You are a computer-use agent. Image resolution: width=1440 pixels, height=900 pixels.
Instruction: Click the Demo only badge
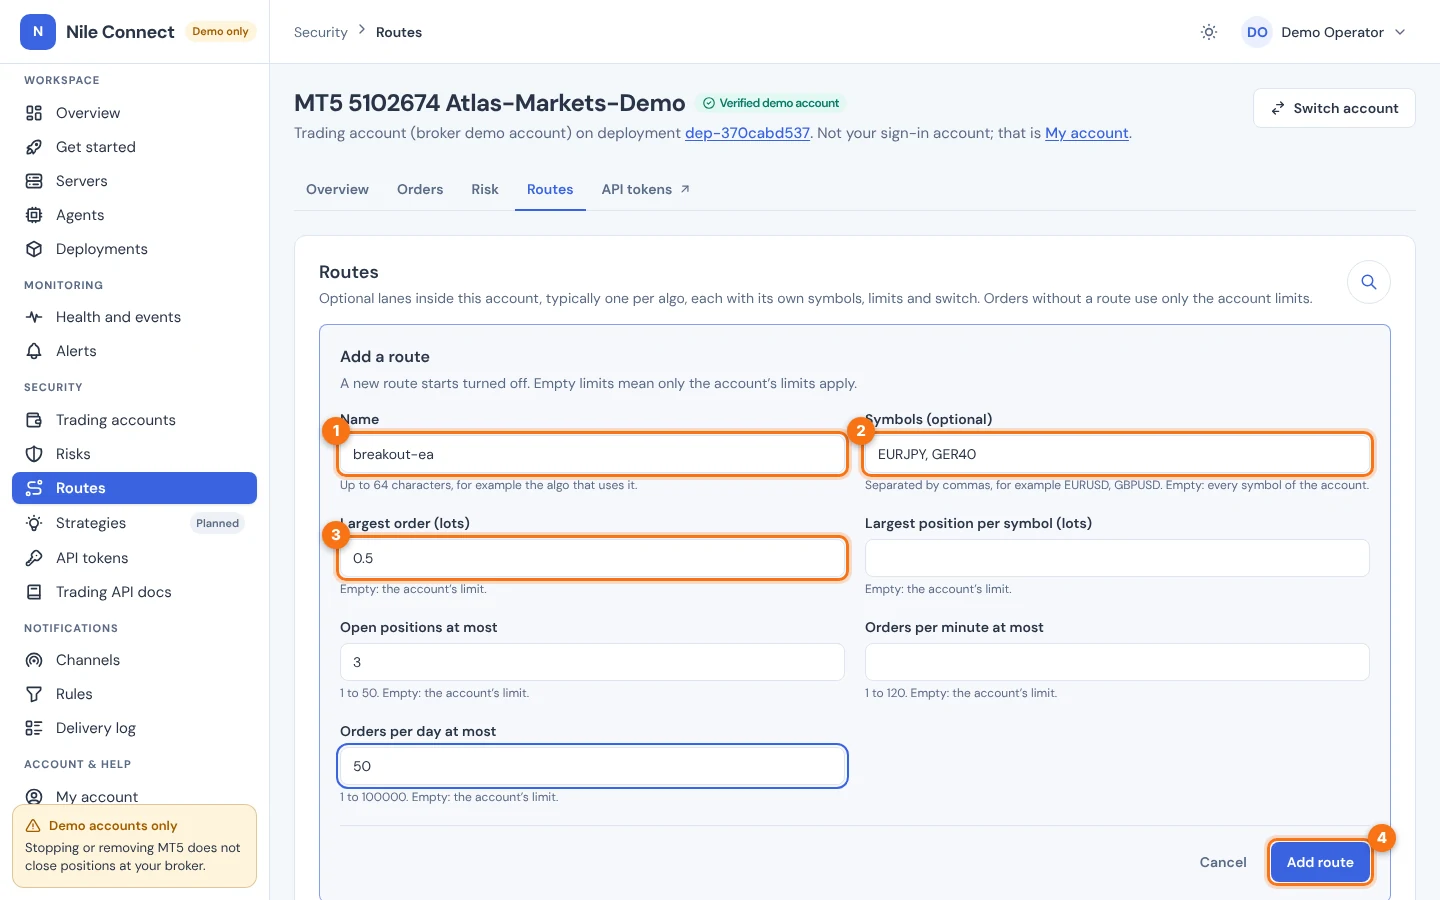click(220, 32)
